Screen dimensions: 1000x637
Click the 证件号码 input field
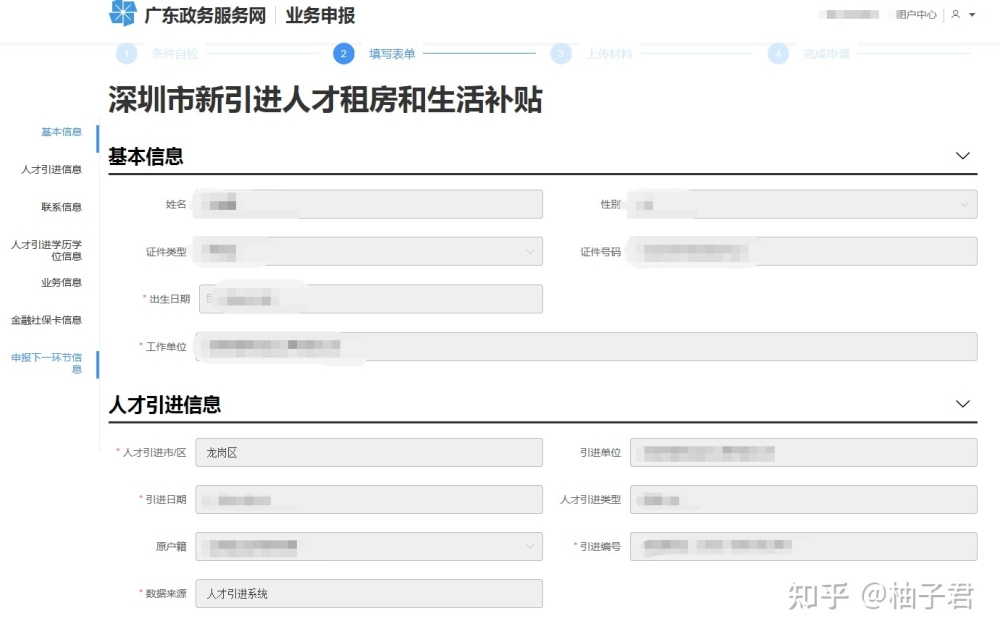[x=804, y=251]
